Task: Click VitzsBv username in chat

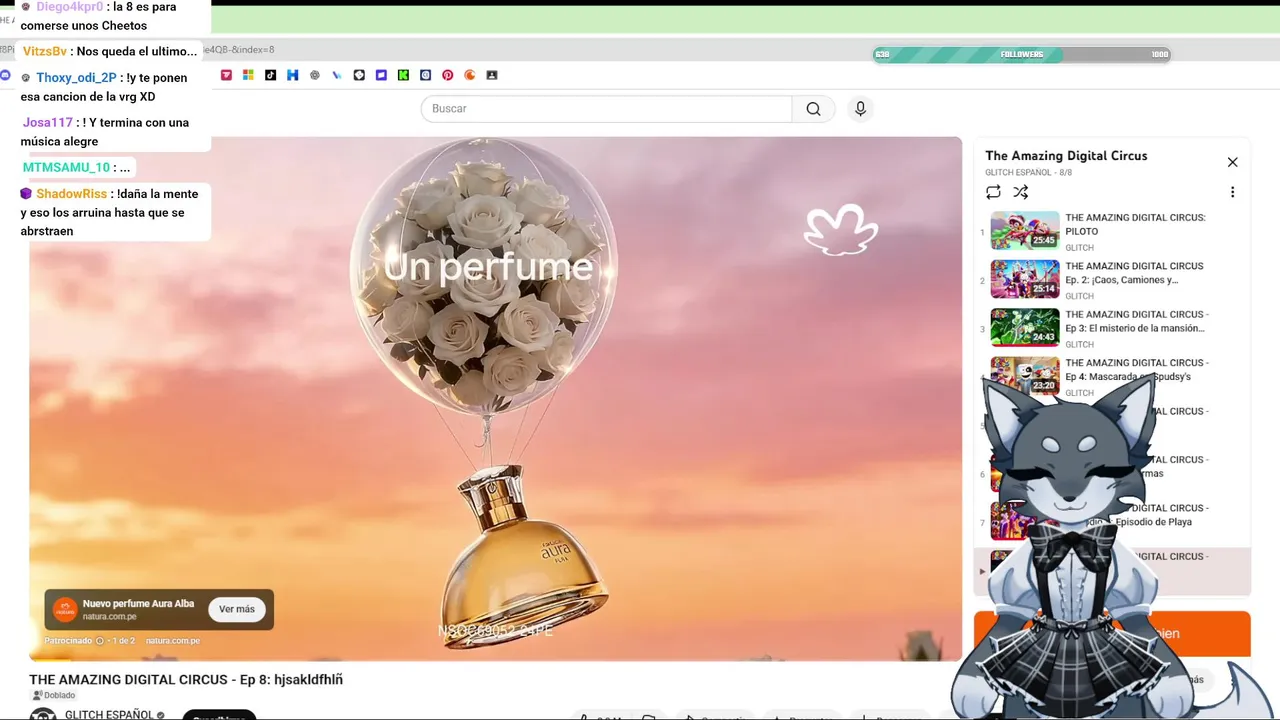Action: pos(45,52)
